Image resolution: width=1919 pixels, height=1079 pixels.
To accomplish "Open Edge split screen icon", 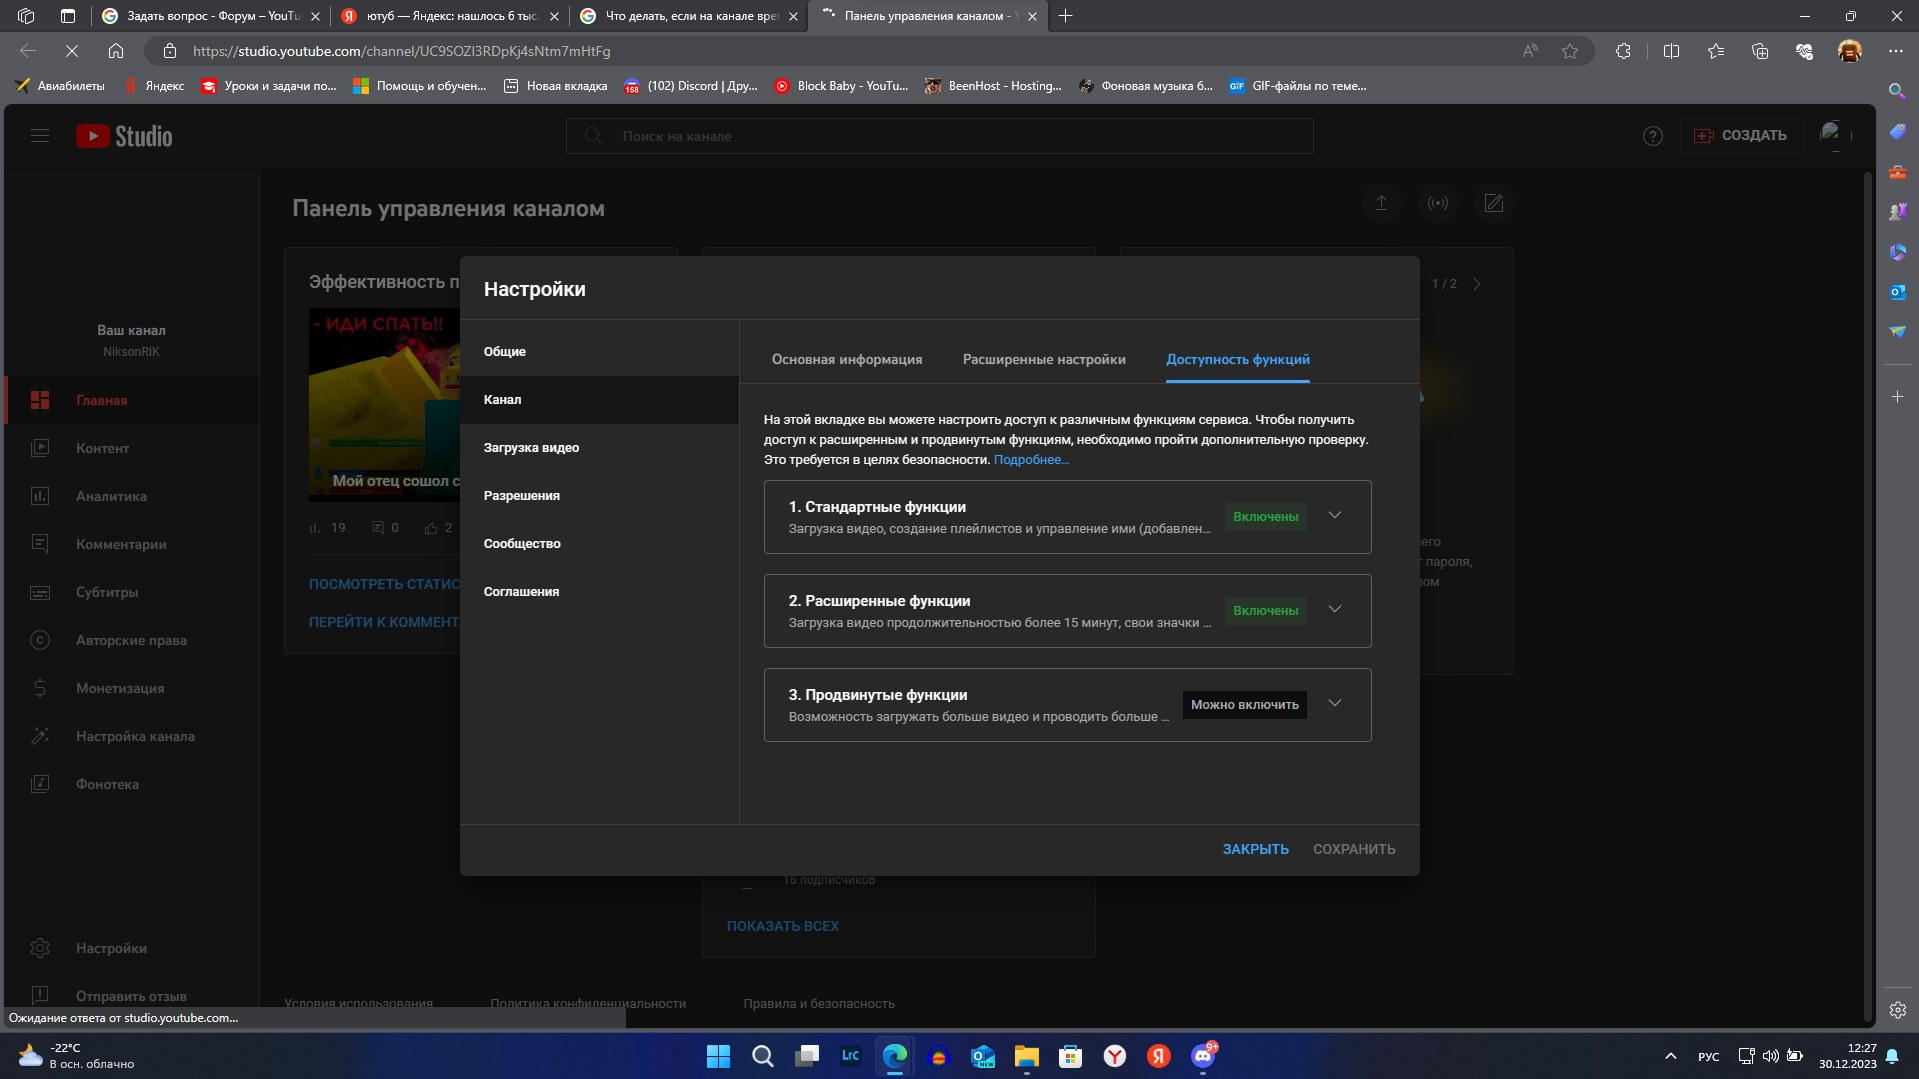I will 1671,51.
